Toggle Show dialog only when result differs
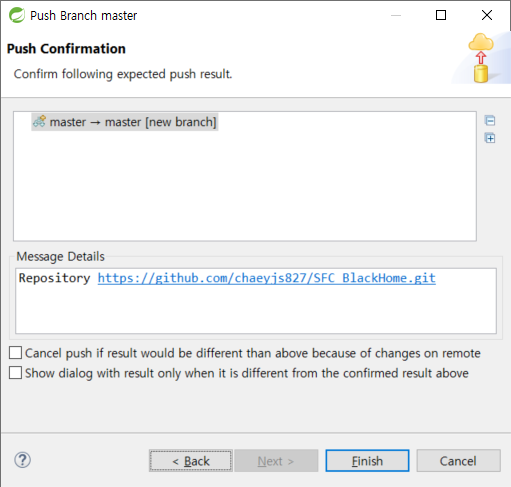The height and width of the screenshot is (487, 511). tap(15, 373)
